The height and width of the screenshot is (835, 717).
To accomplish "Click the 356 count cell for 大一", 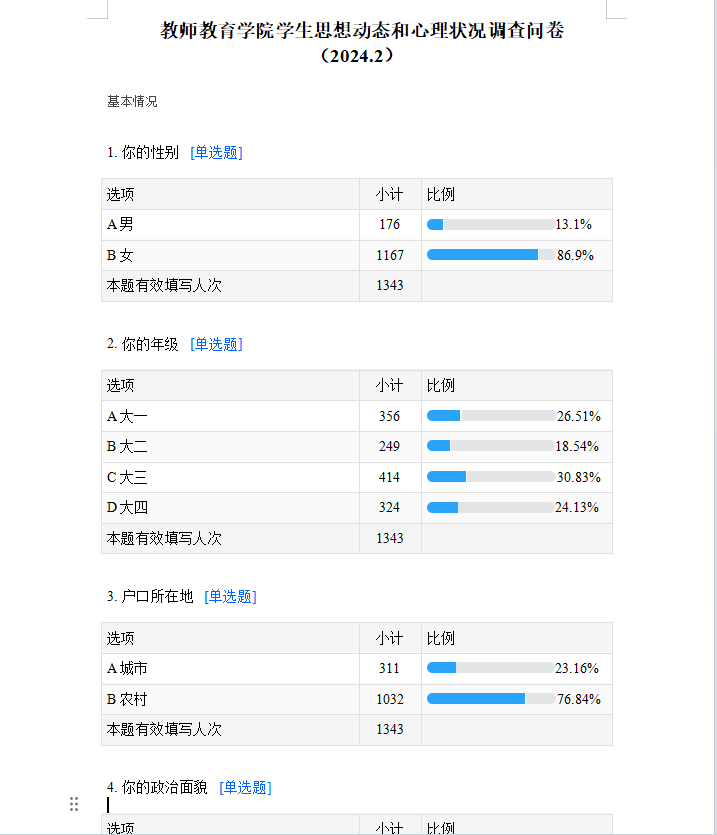I will click(x=390, y=417).
